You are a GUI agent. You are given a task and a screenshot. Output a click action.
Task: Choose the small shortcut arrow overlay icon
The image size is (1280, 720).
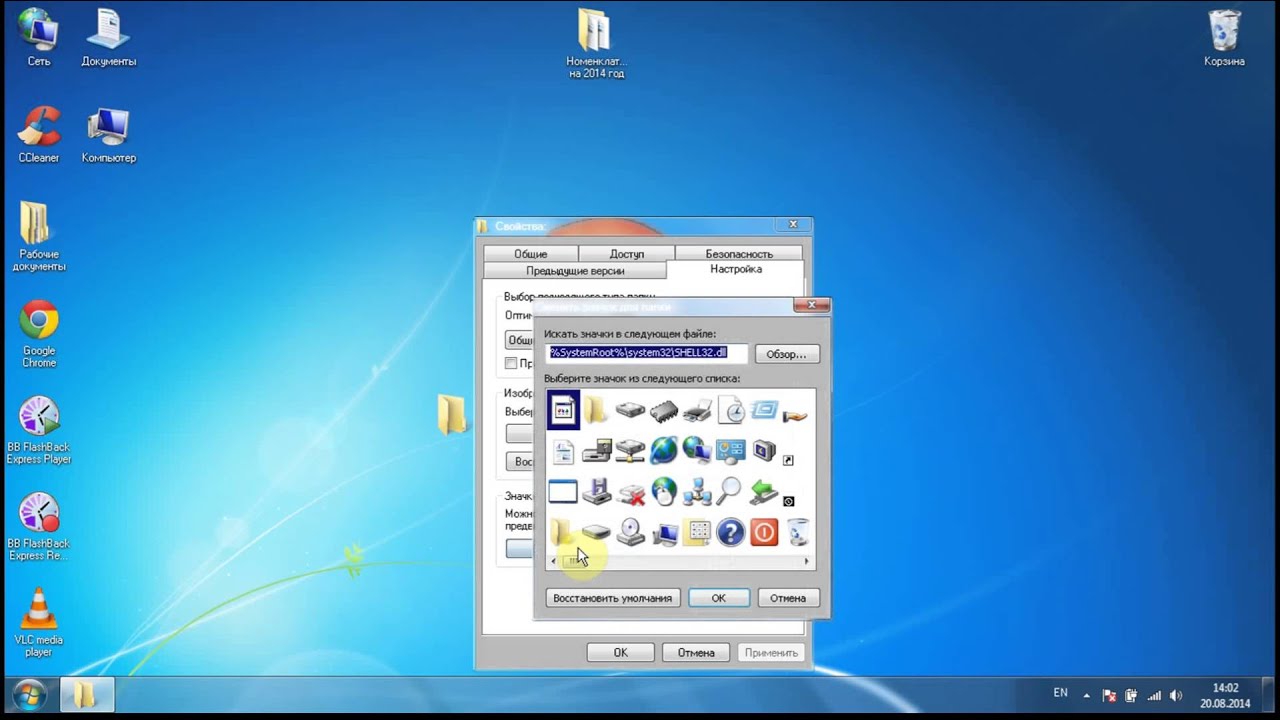coord(788,460)
